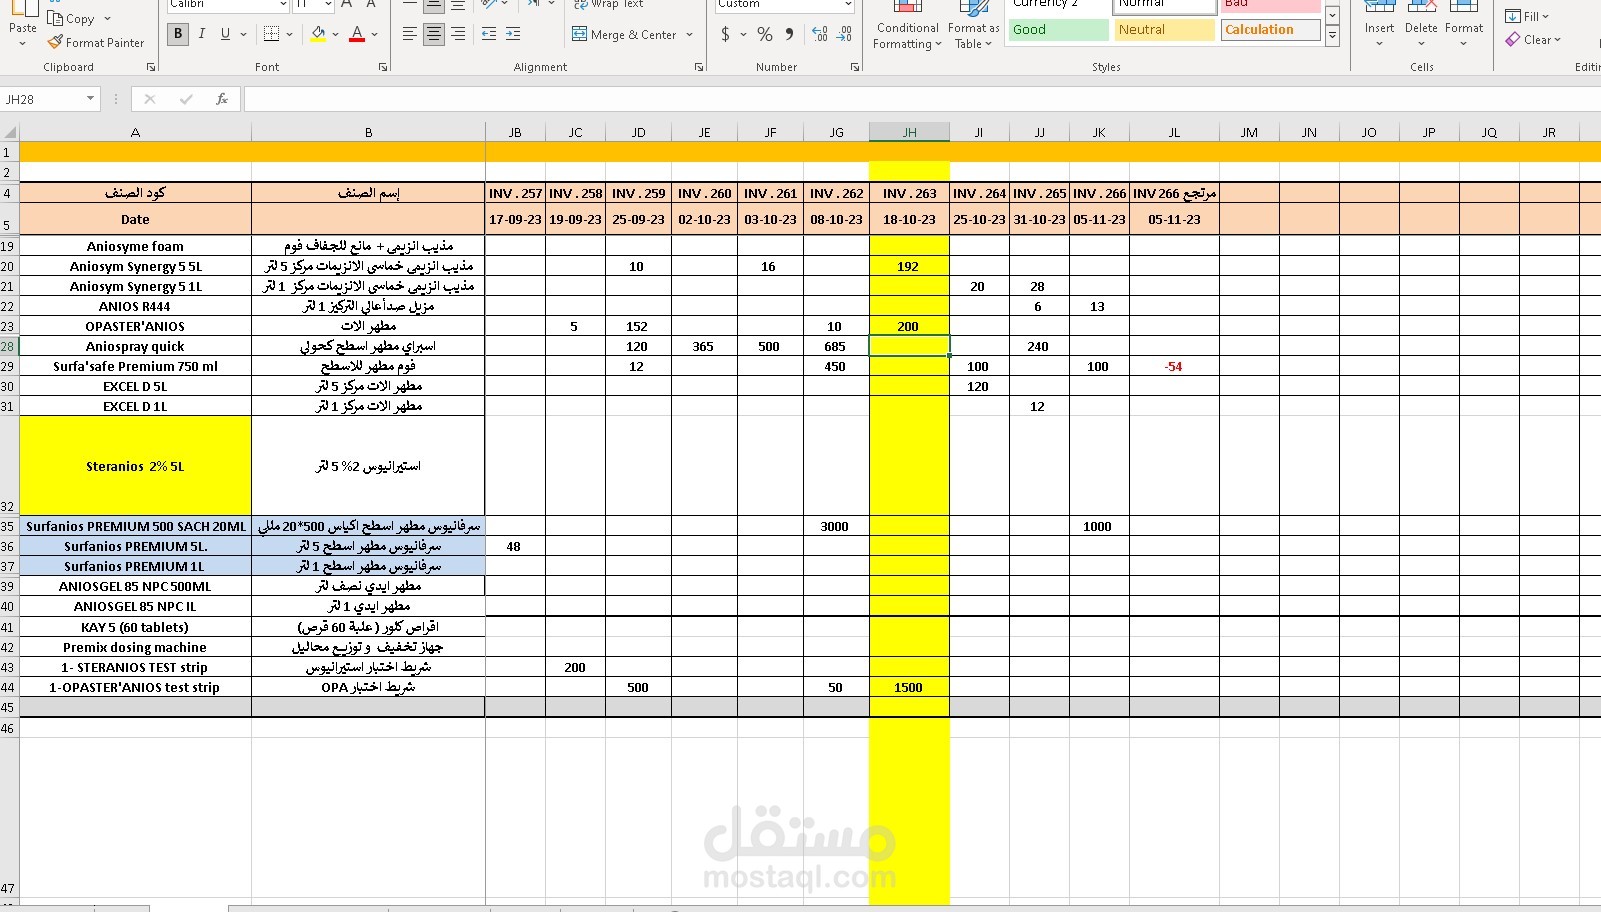Apply right text alignment
Viewport: 1601px width, 912px height.
(458, 34)
